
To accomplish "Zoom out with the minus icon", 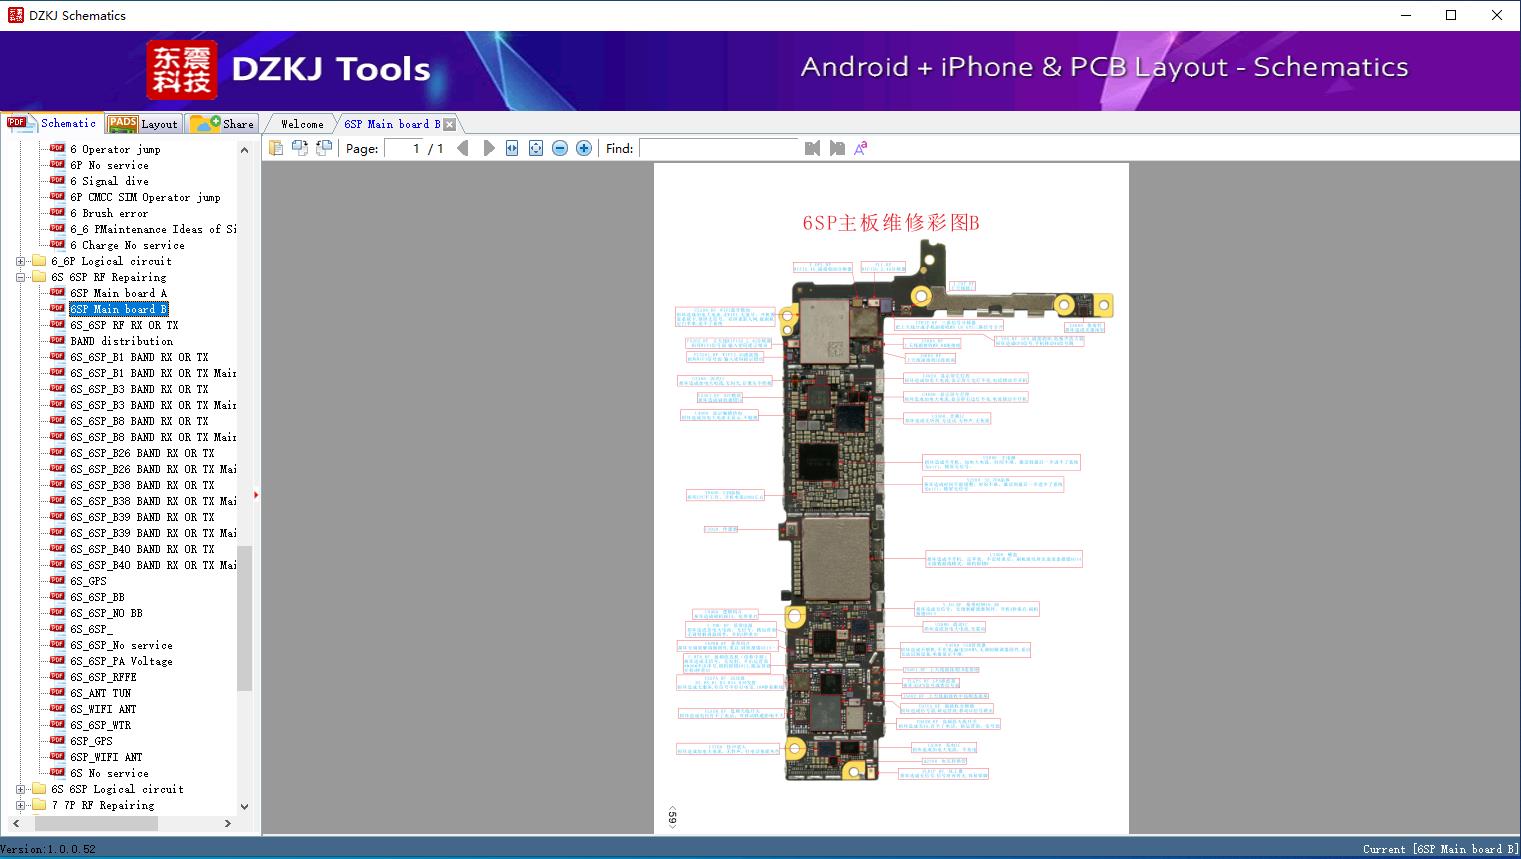I will coord(560,148).
